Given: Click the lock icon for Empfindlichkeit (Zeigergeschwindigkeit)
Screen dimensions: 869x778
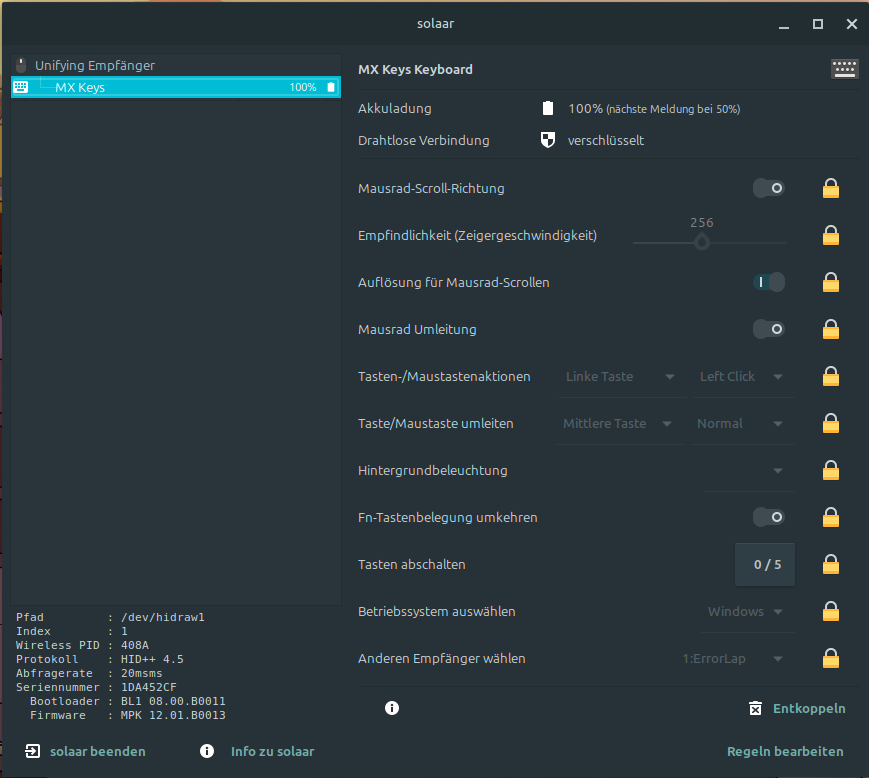Looking at the screenshot, I should point(830,236).
